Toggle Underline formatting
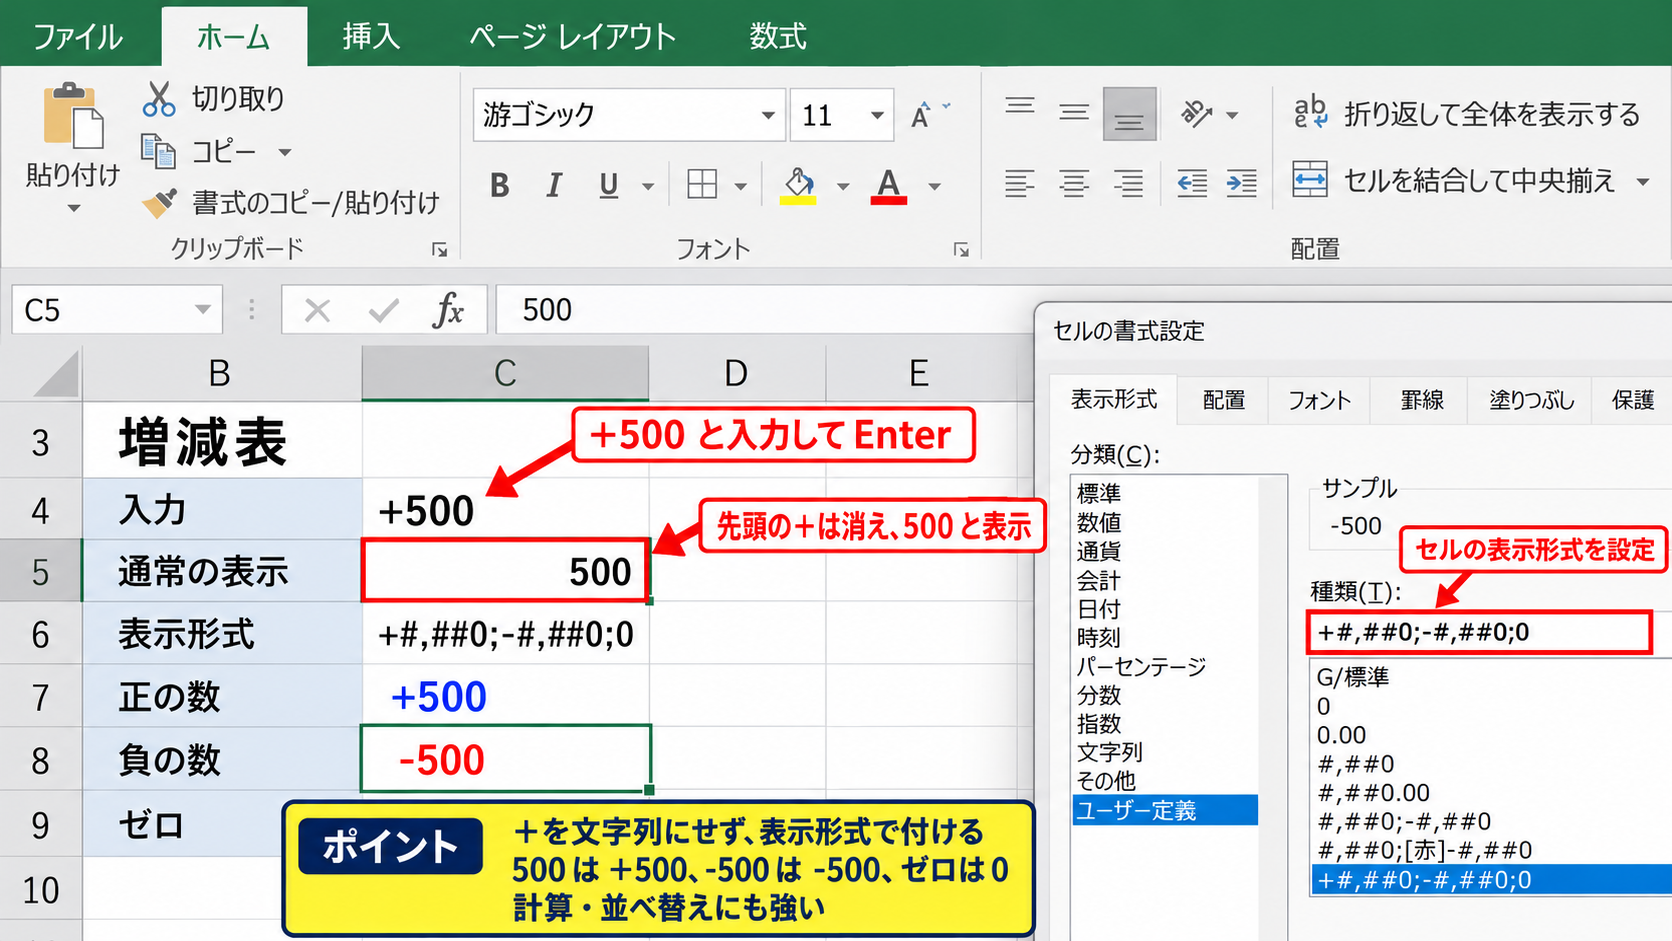 (x=608, y=185)
